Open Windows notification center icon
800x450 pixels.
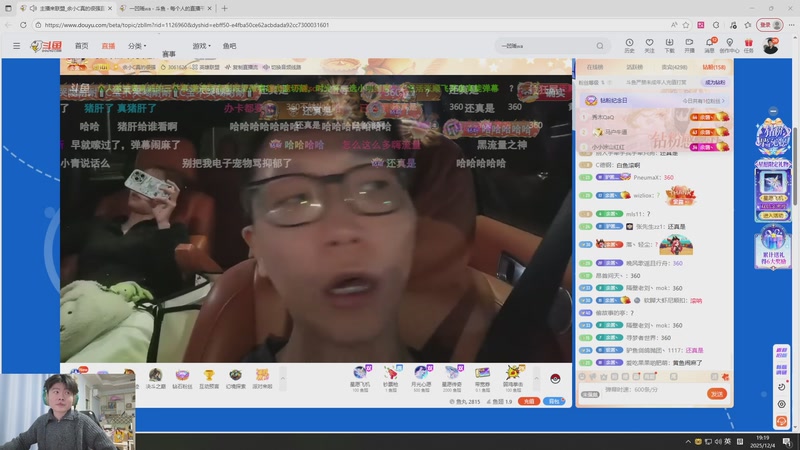(x=787, y=441)
